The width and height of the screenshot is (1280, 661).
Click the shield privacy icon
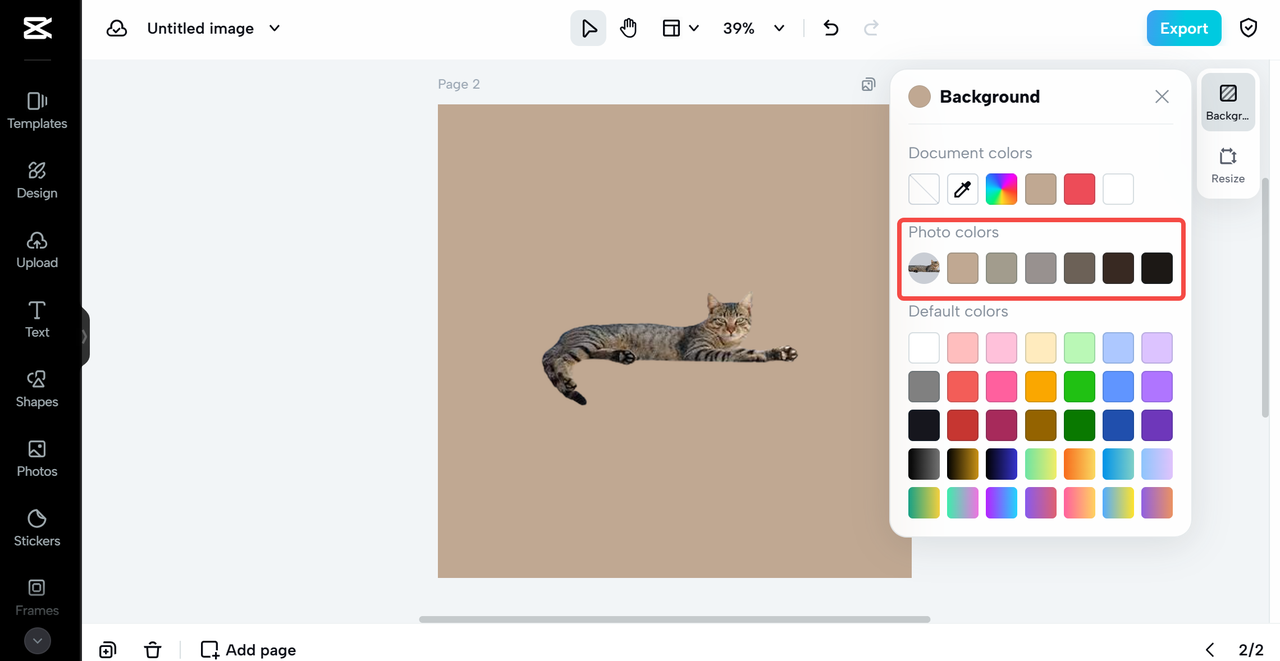point(1248,28)
